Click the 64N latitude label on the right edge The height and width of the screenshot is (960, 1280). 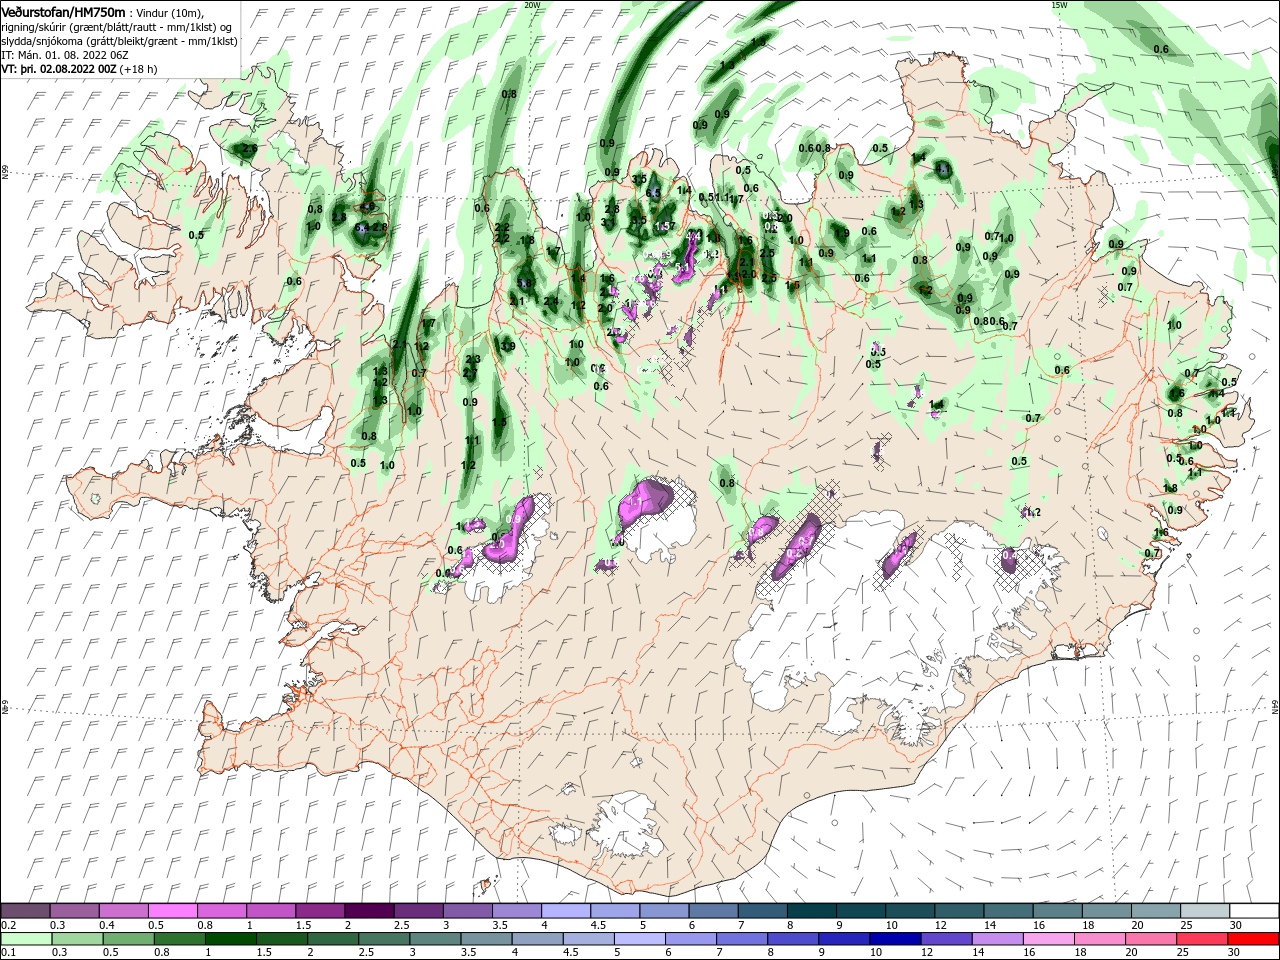(x=1275, y=707)
